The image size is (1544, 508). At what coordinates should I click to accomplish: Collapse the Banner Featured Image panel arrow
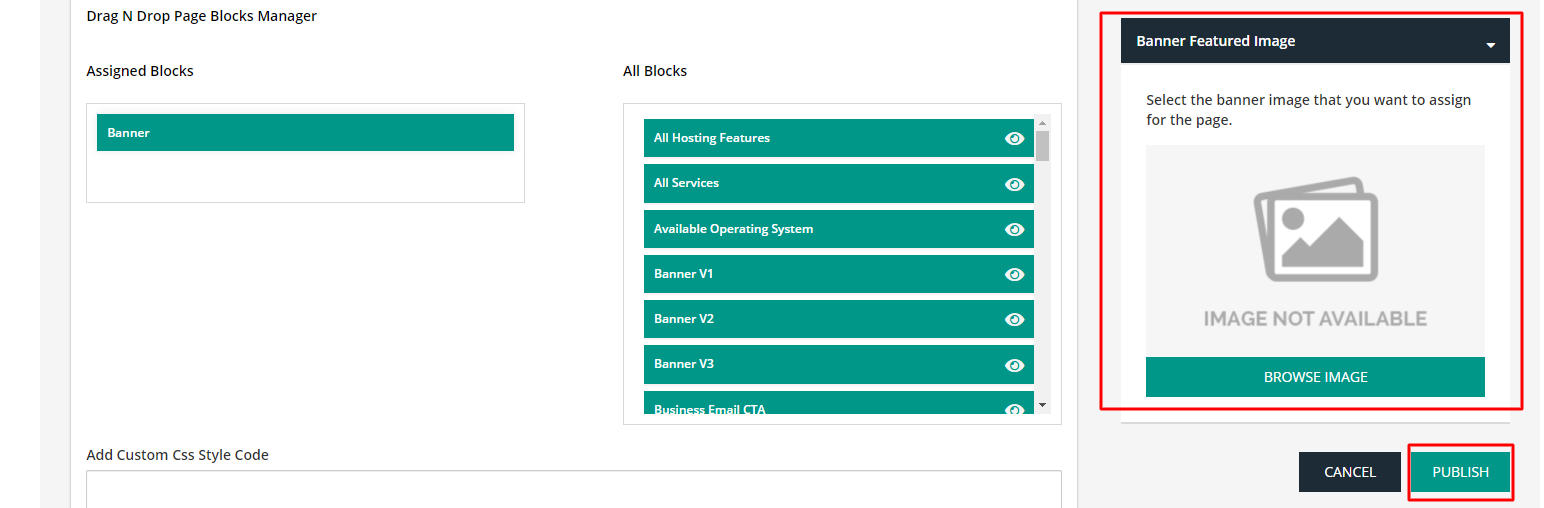(1490, 46)
